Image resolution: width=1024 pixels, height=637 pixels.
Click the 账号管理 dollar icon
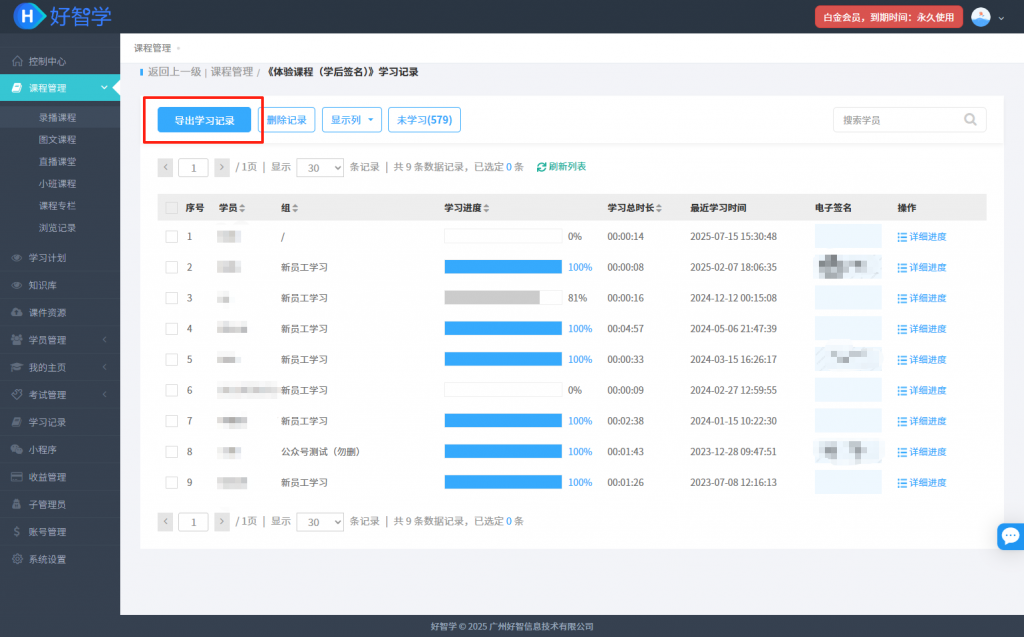[17, 532]
